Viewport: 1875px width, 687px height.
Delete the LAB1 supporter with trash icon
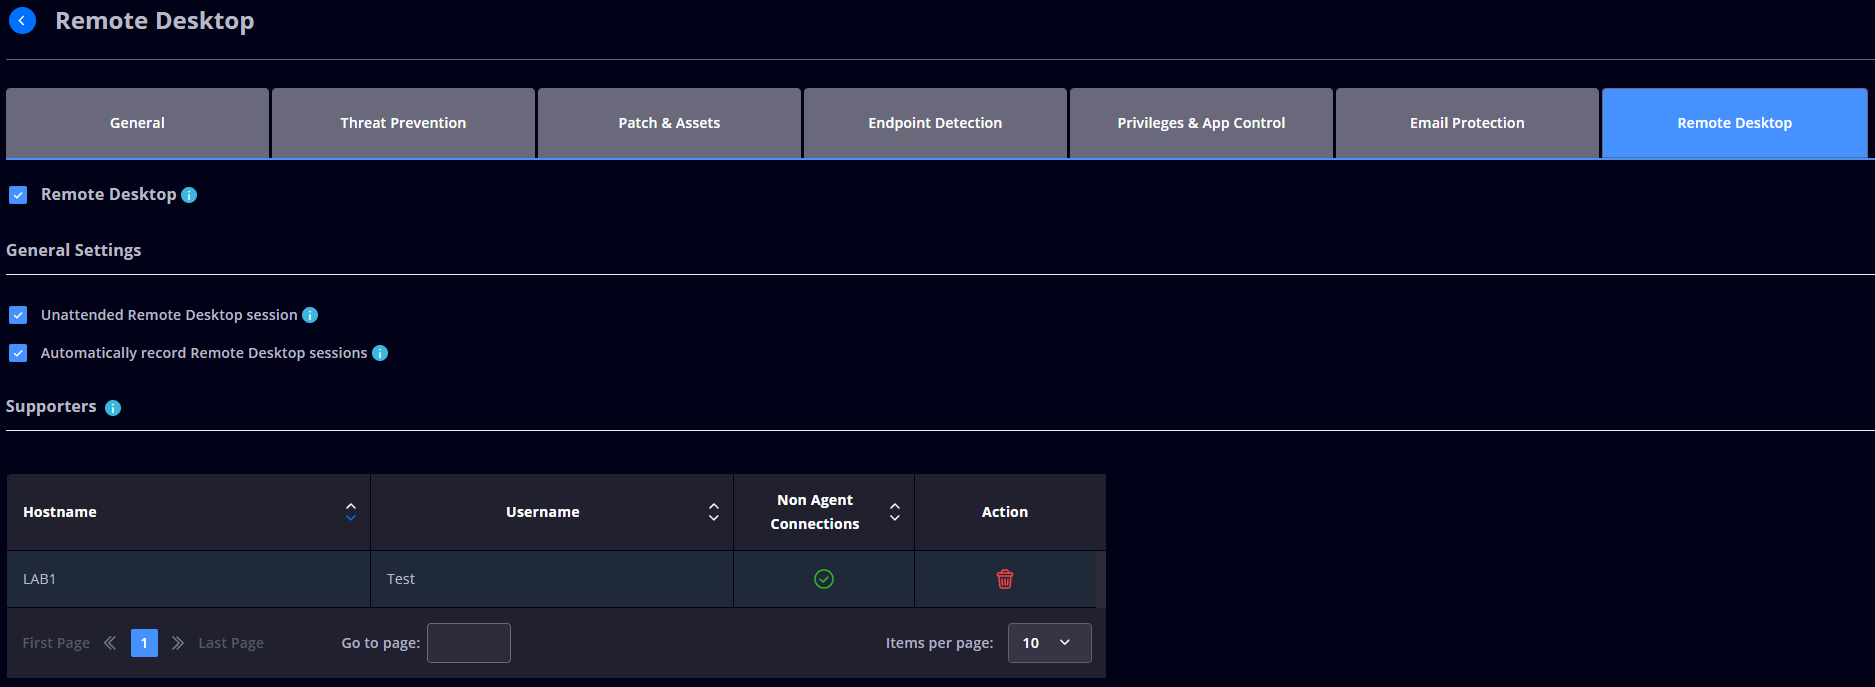coord(1005,579)
